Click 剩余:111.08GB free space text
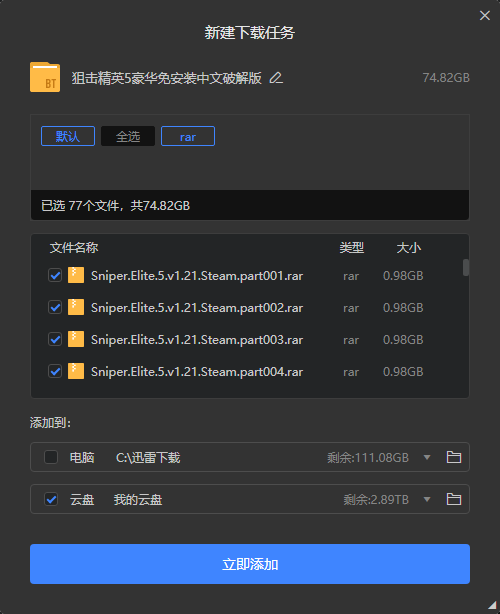500x614 pixels. [x=368, y=457]
